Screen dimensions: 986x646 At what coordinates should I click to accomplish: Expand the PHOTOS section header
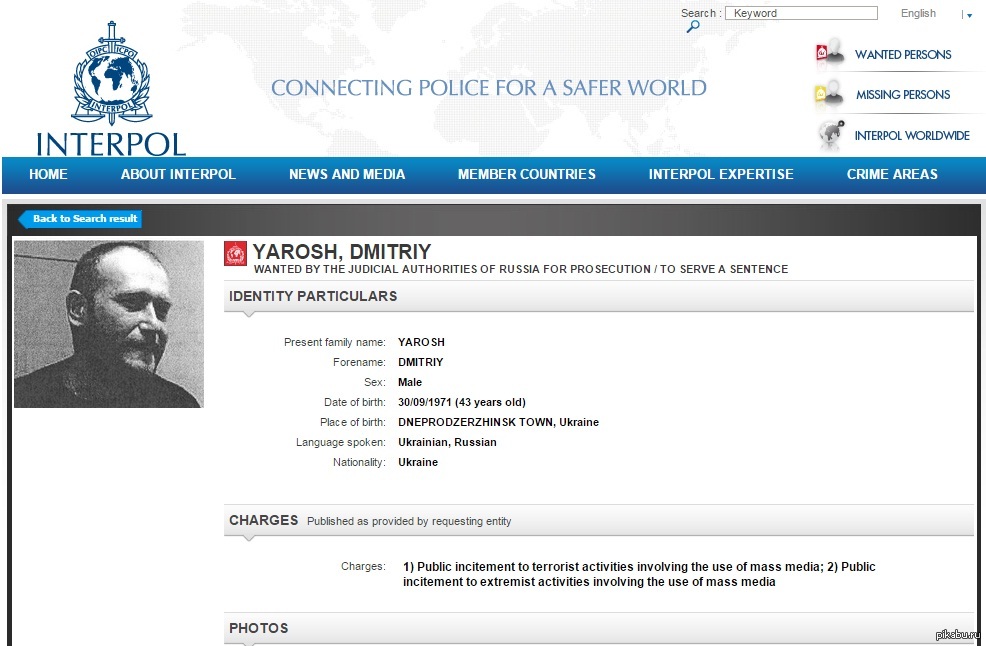point(599,628)
